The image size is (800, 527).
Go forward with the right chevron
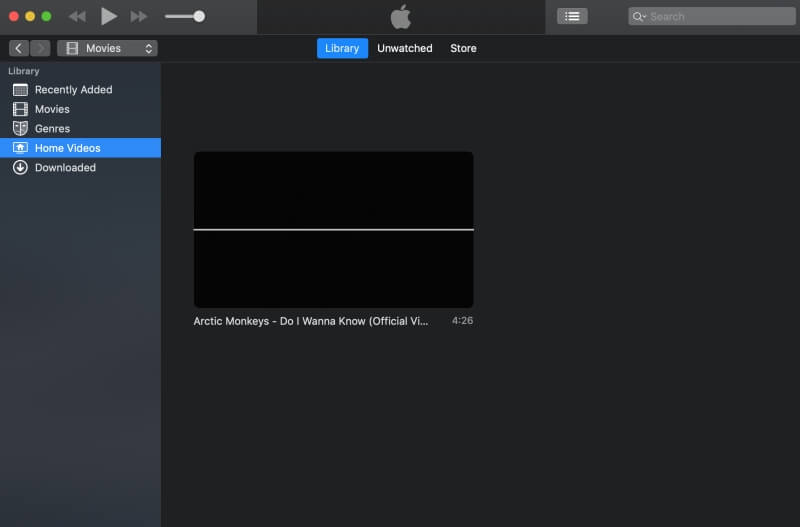click(40, 48)
